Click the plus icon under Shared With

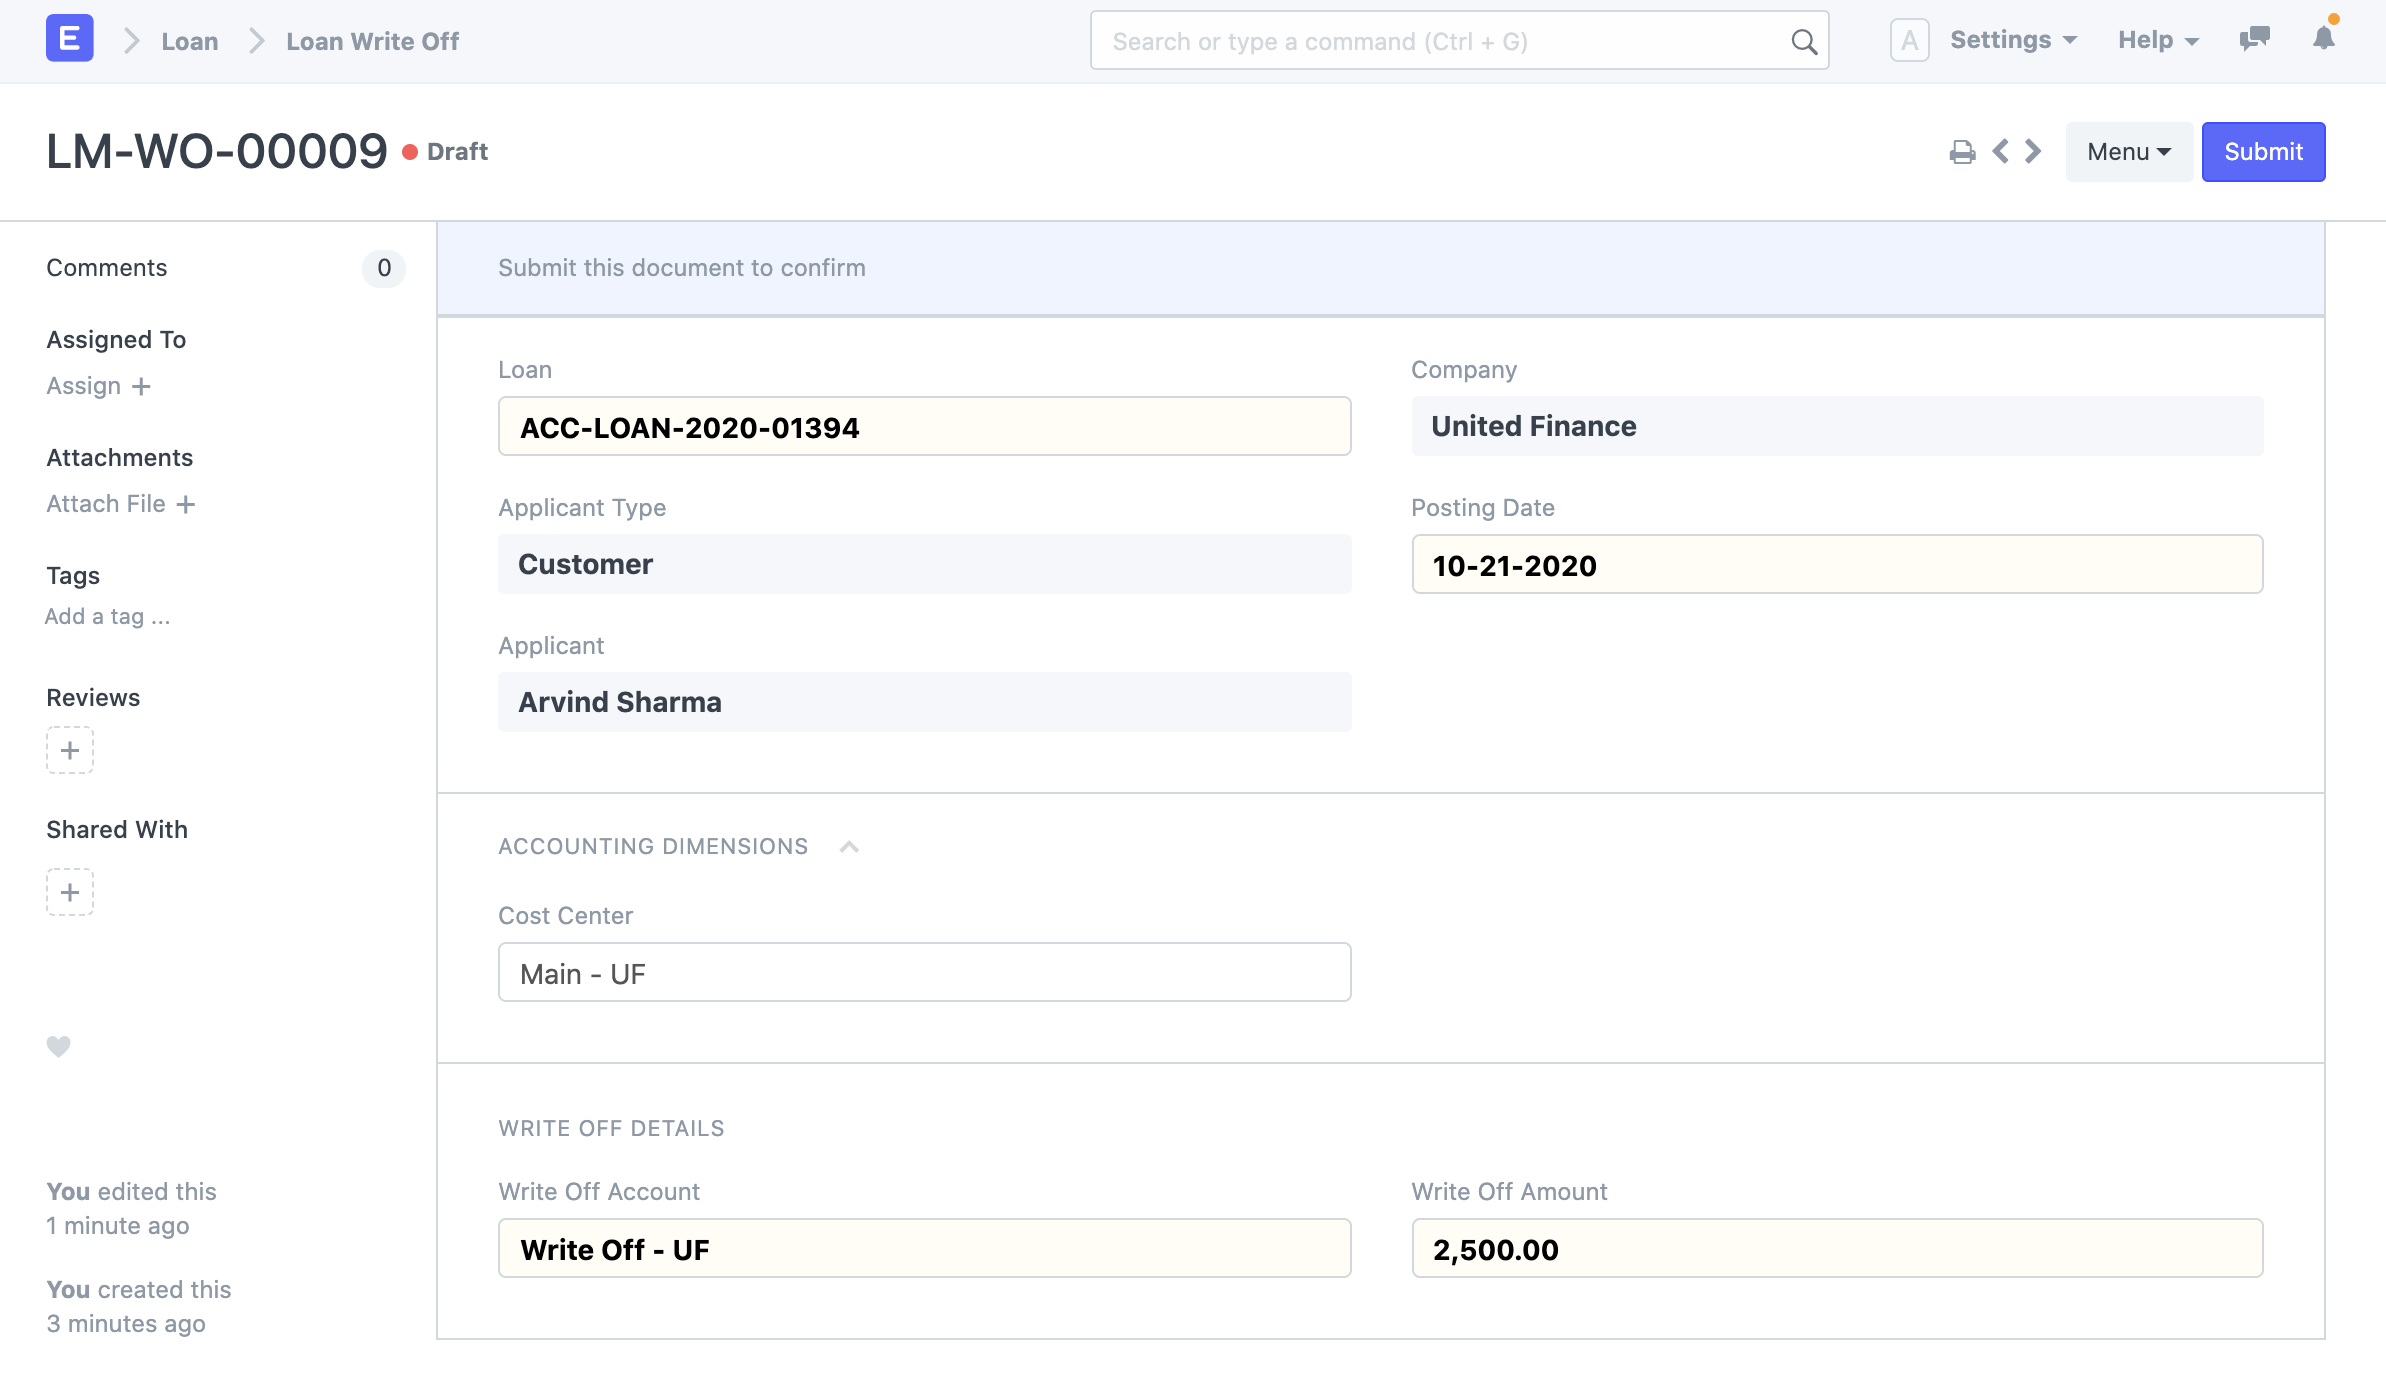click(69, 892)
